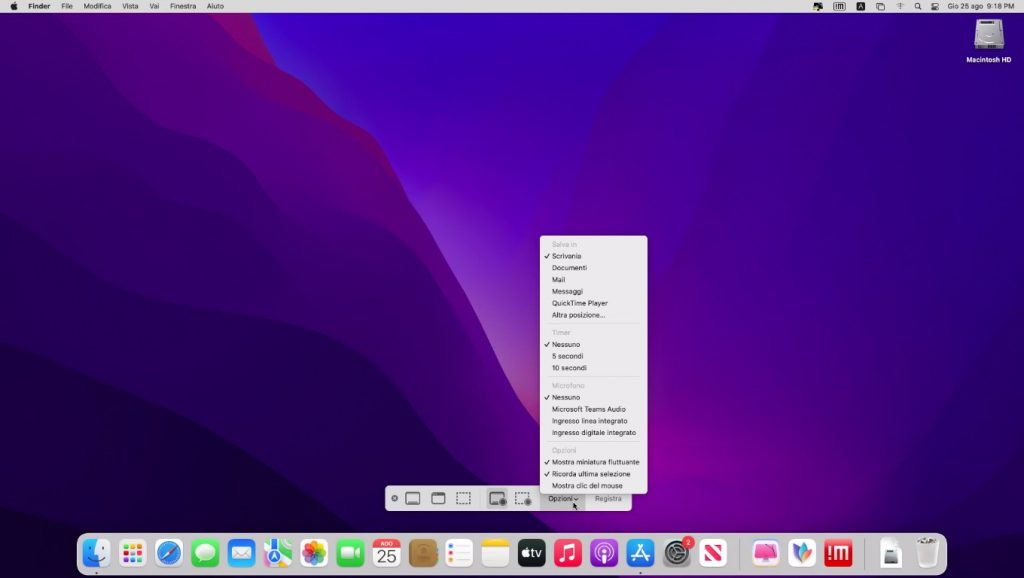Save to Documenti in menu
Screen dimensions: 1024x578
[x=569, y=268]
